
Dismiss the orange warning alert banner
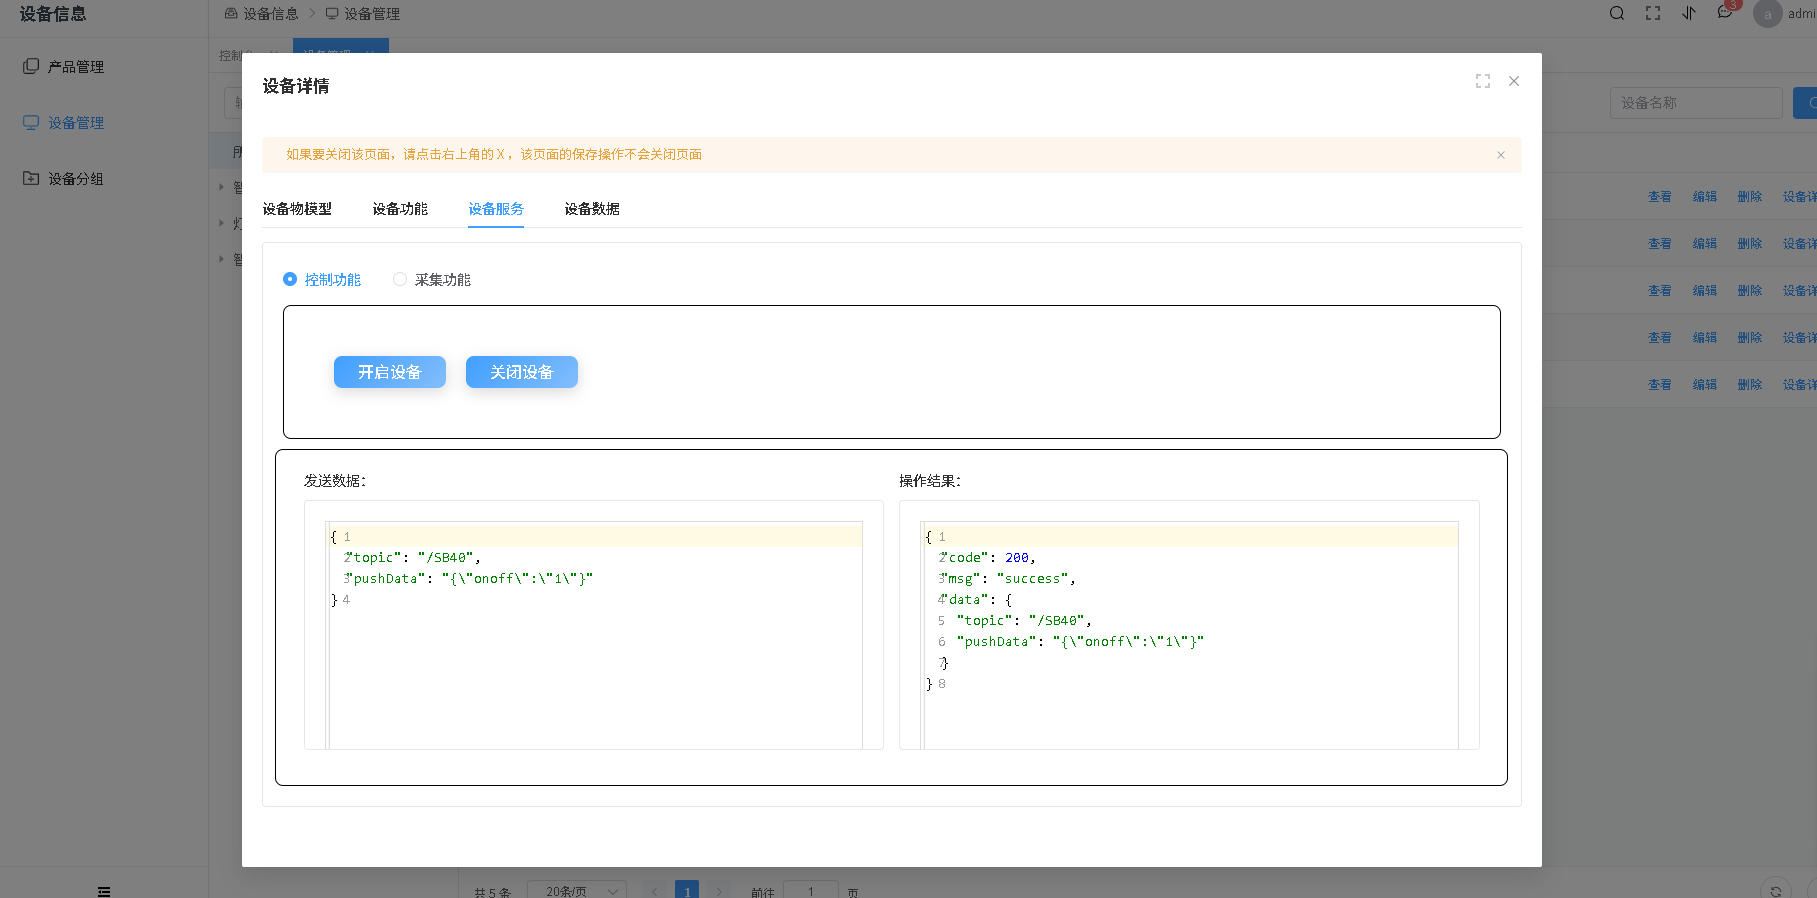coord(1500,155)
